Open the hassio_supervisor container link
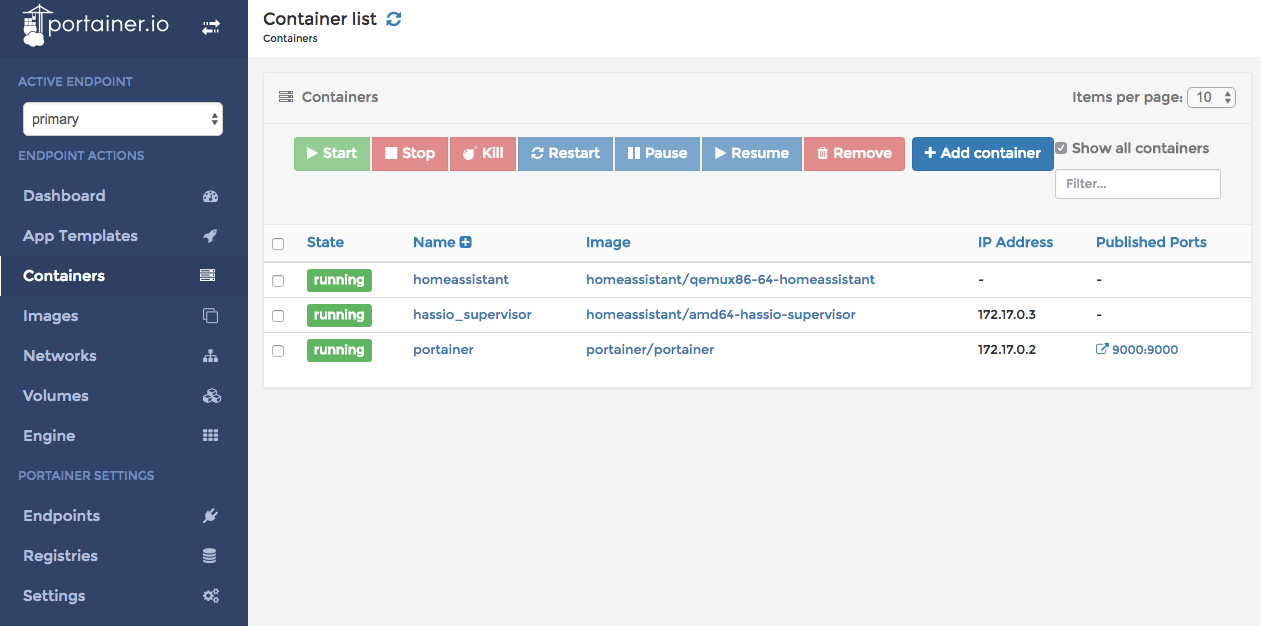Image resolution: width=1261 pixels, height=626 pixels. click(472, 315)
